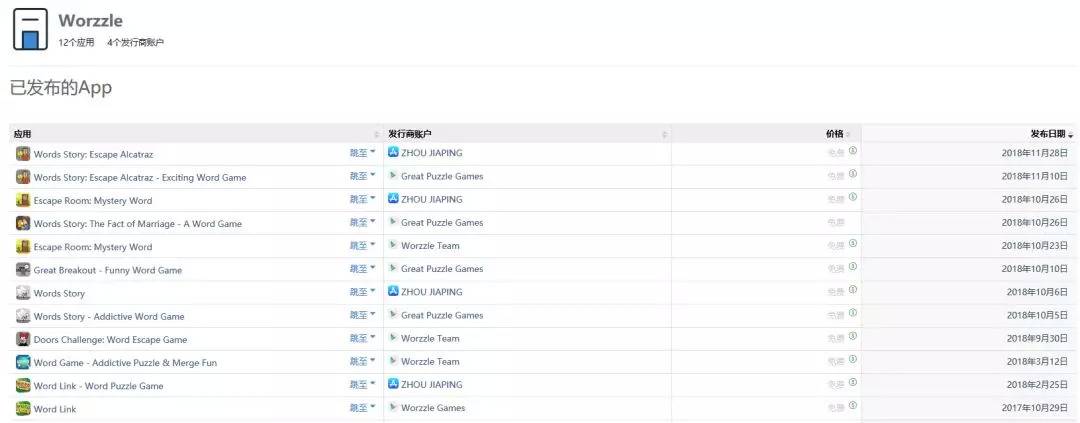Screen dimensions: 1080x423
Task: Open Worzzle Games publisher account link
Action: (x=433, y=408)
